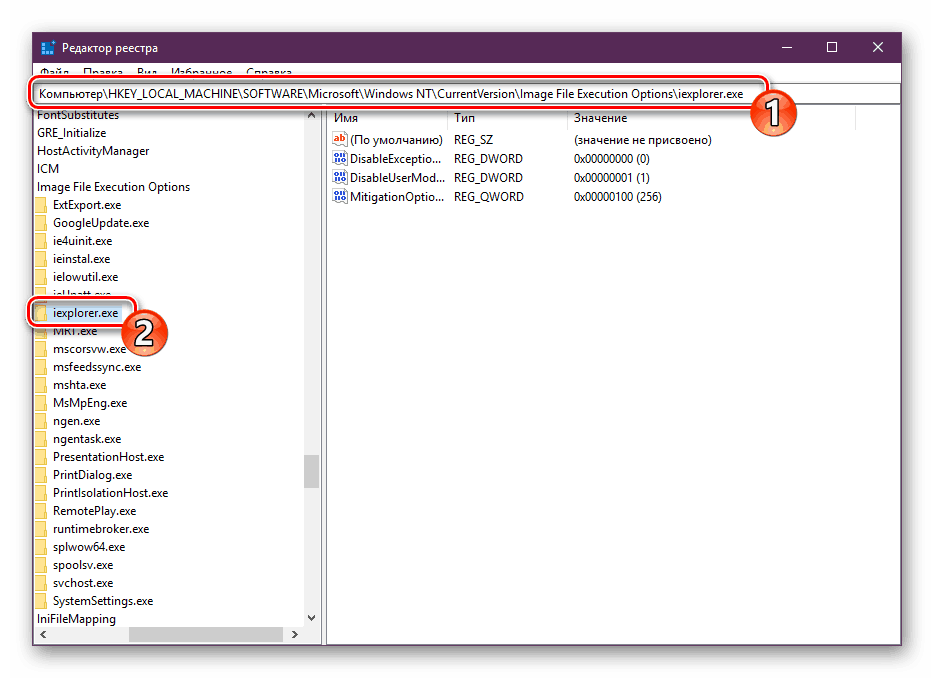Click the binary icon of DisableUserMod... value
This screenshot has height=678, width=934.
(340, 178)
